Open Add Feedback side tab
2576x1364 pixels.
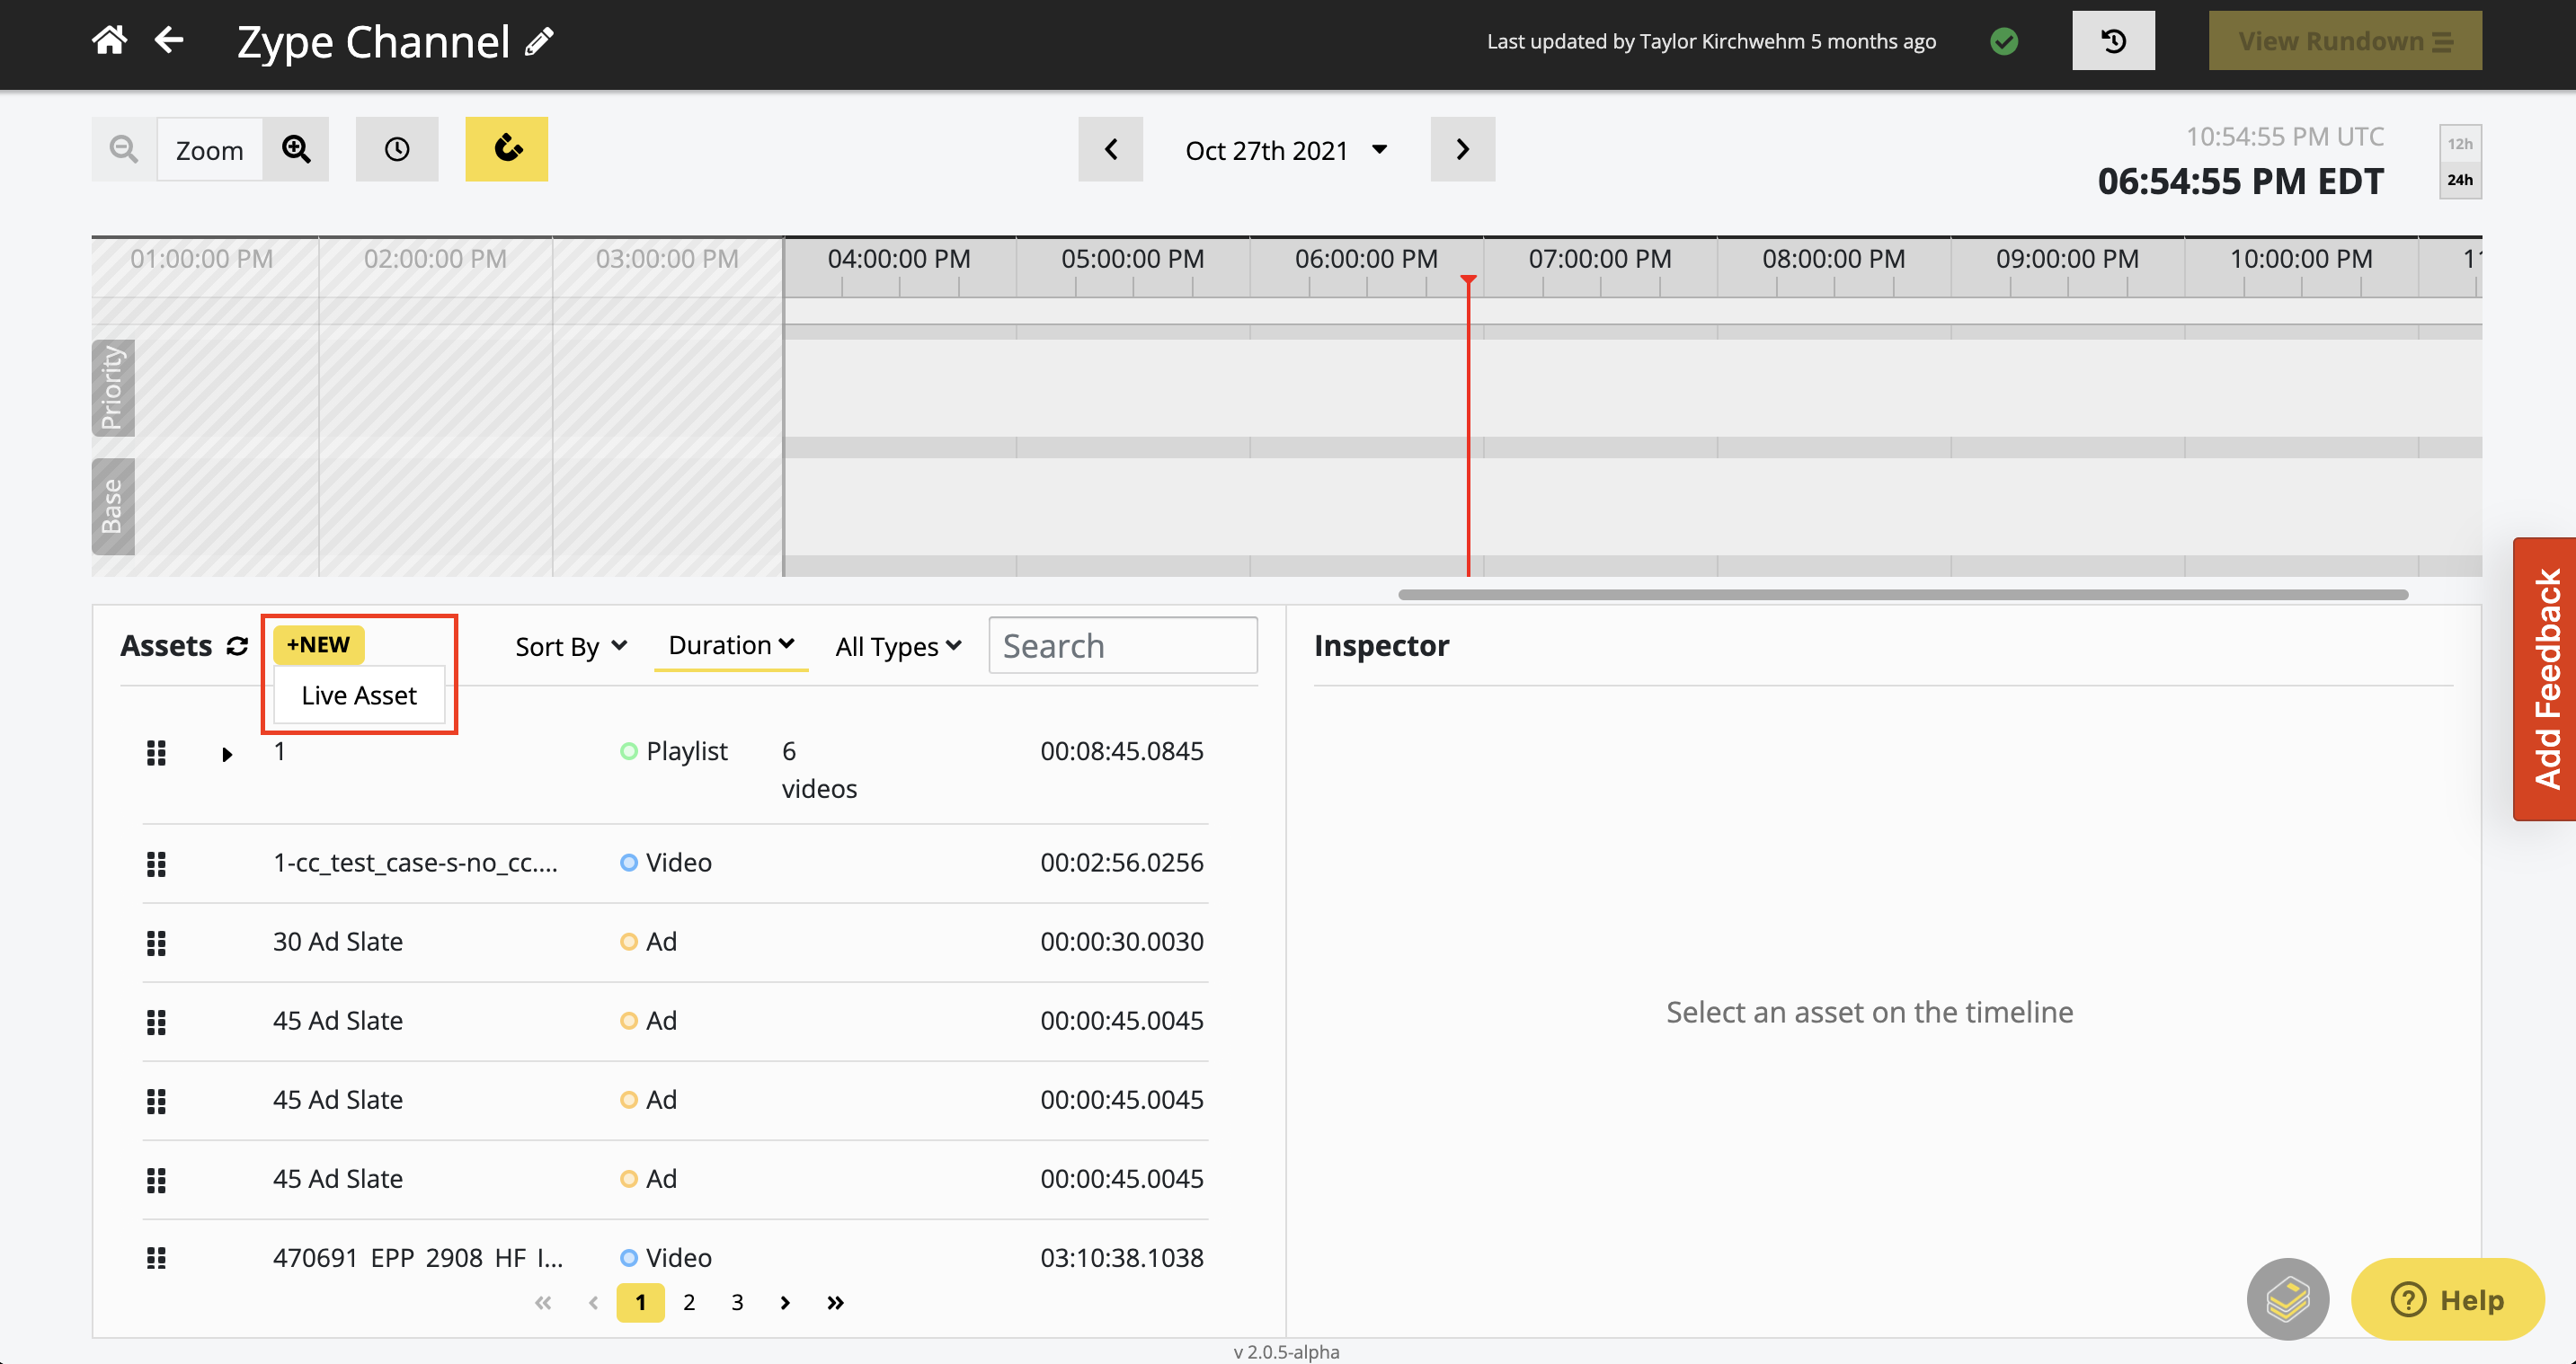[2545, 680]
